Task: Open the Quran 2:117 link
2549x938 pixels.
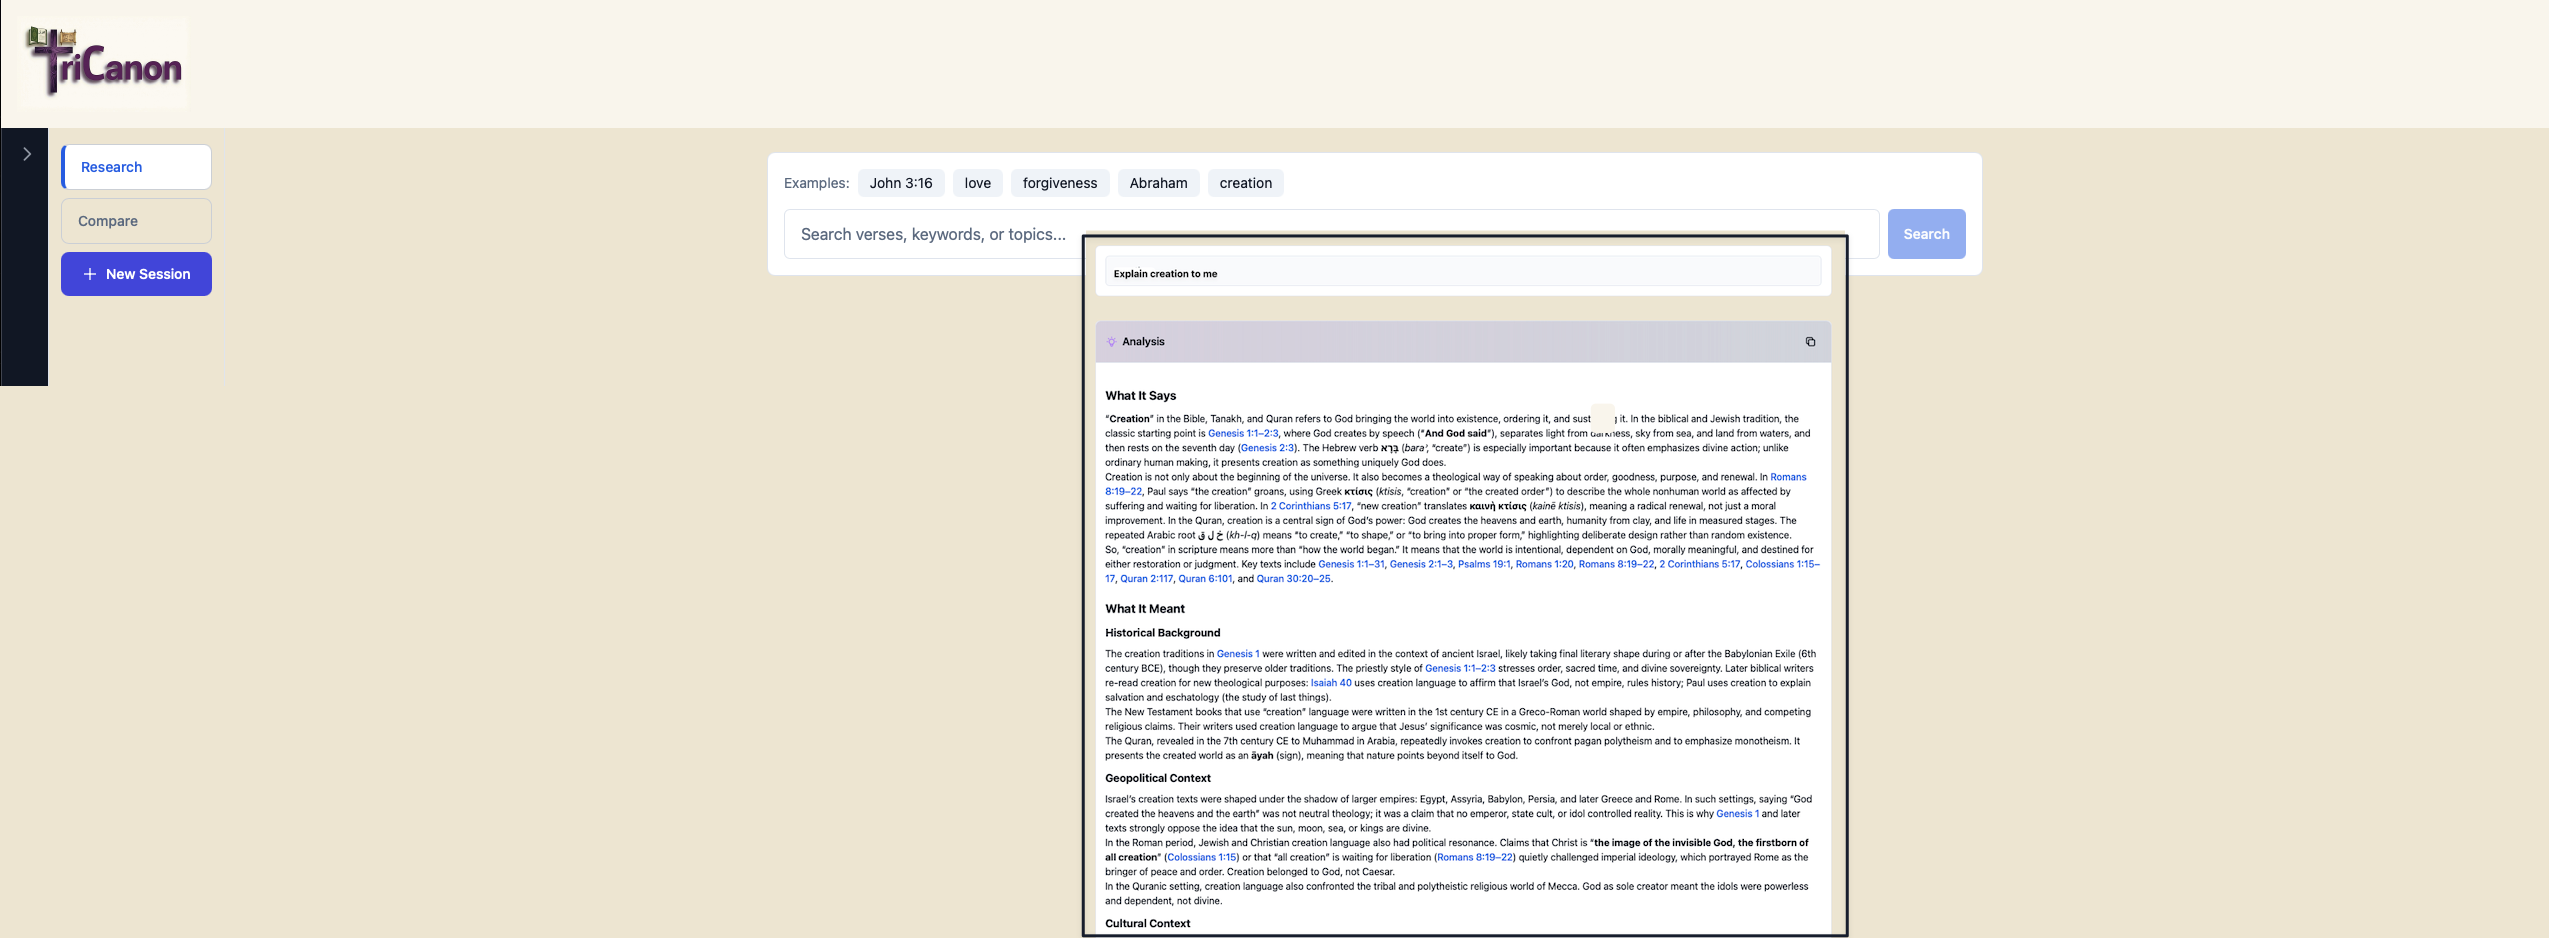Action: click(x=1146, y=579)
